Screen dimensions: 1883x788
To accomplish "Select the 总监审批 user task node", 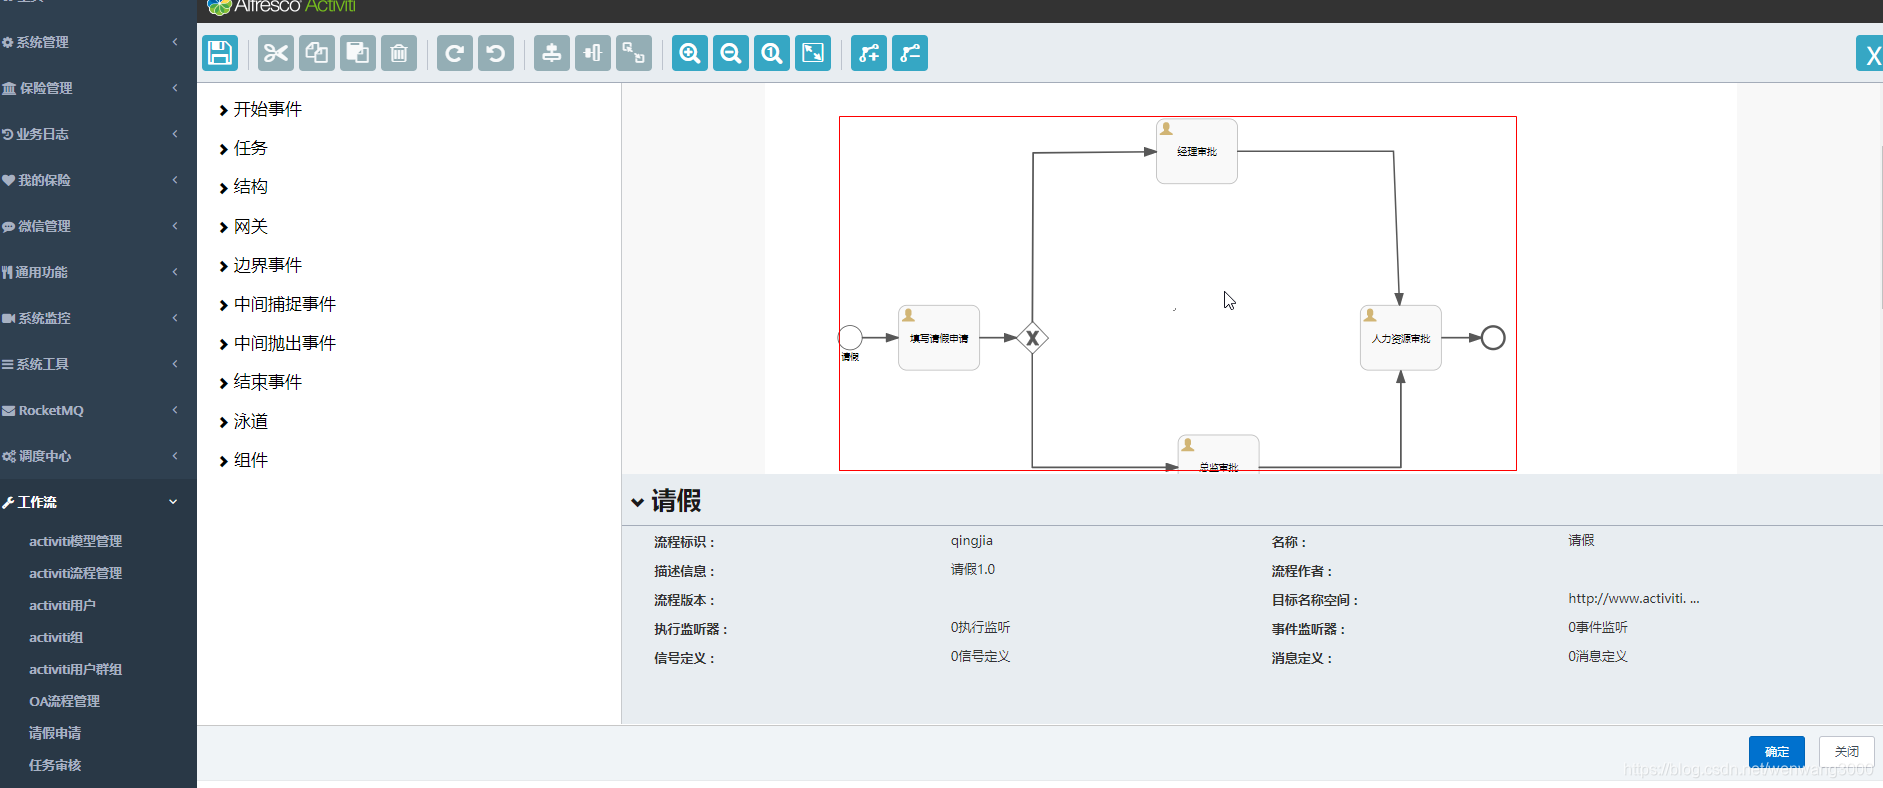I will 1218,454.
